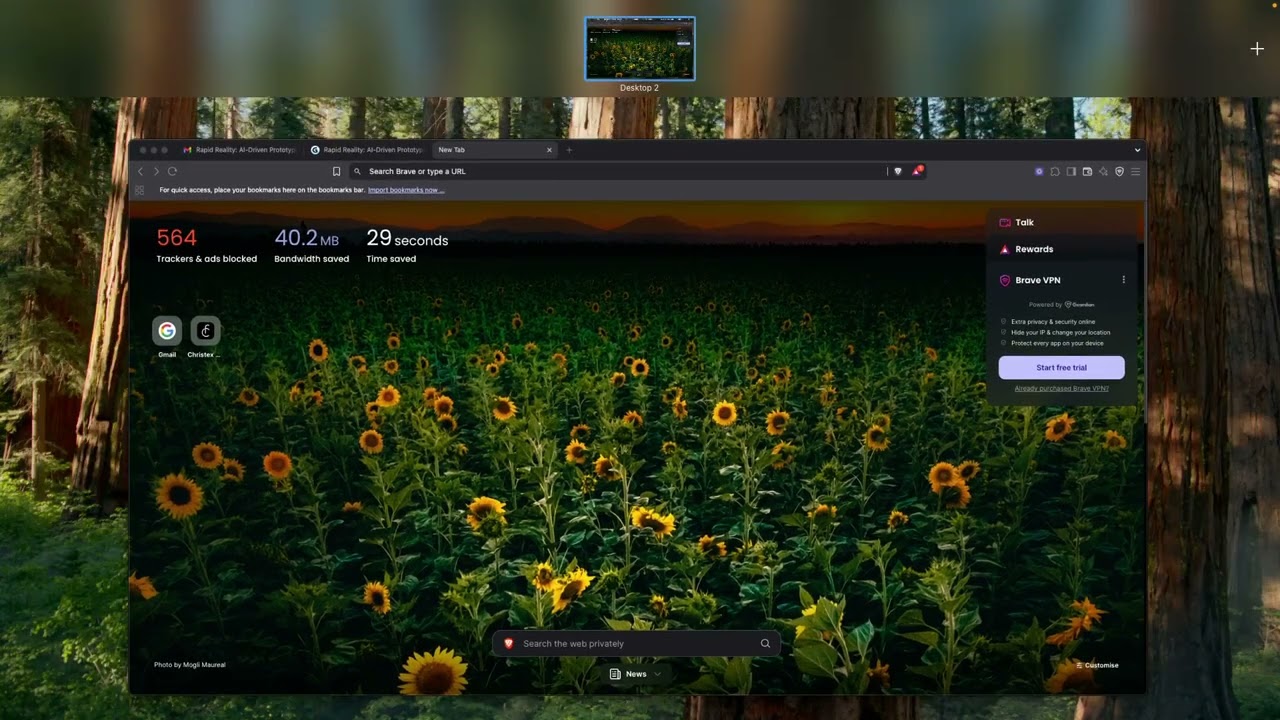Select the New Tab tab
This screenshot has width=1280, height=720.
click(x=495, y=150)
